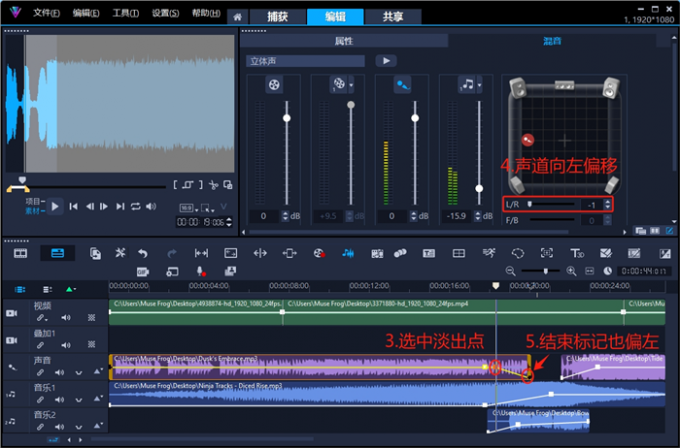This screenshot has width=680, height=448.
Task: Click the 3D title editor icon
Action: (x=577, y=253)
